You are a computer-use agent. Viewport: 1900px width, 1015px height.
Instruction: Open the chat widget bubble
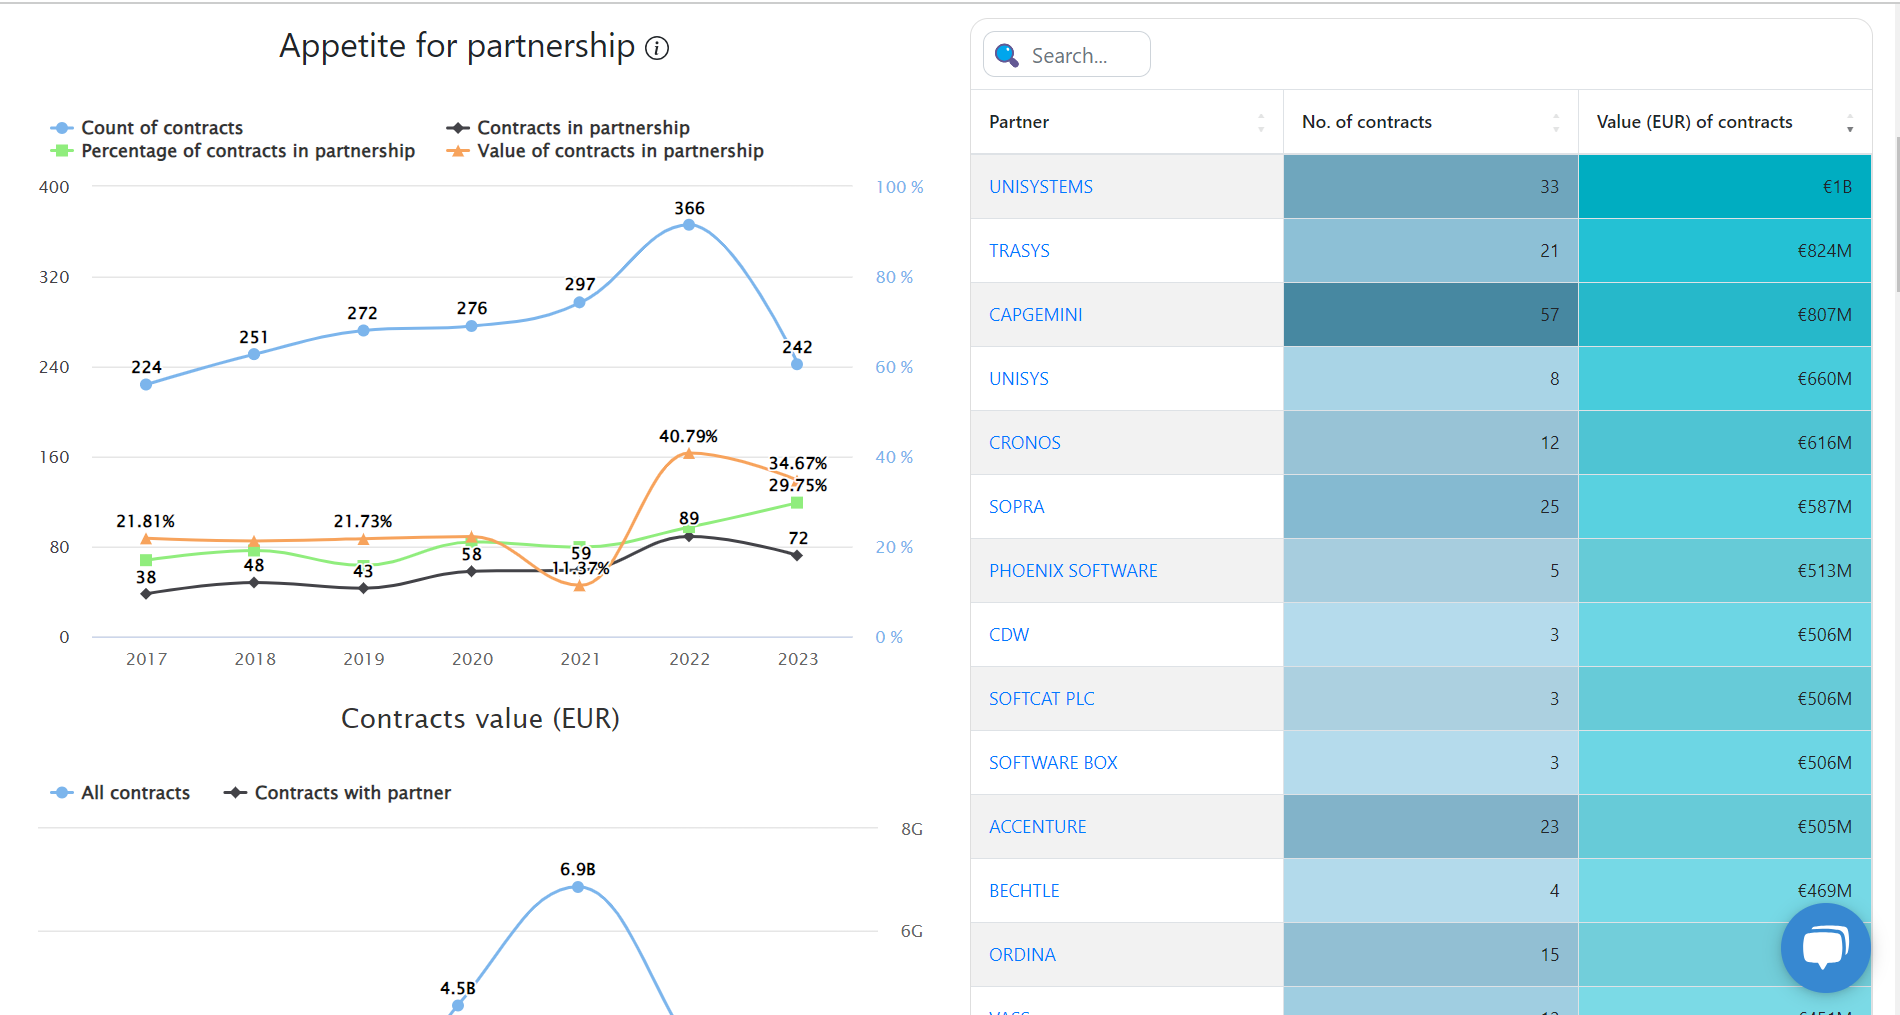point(1825,947)
